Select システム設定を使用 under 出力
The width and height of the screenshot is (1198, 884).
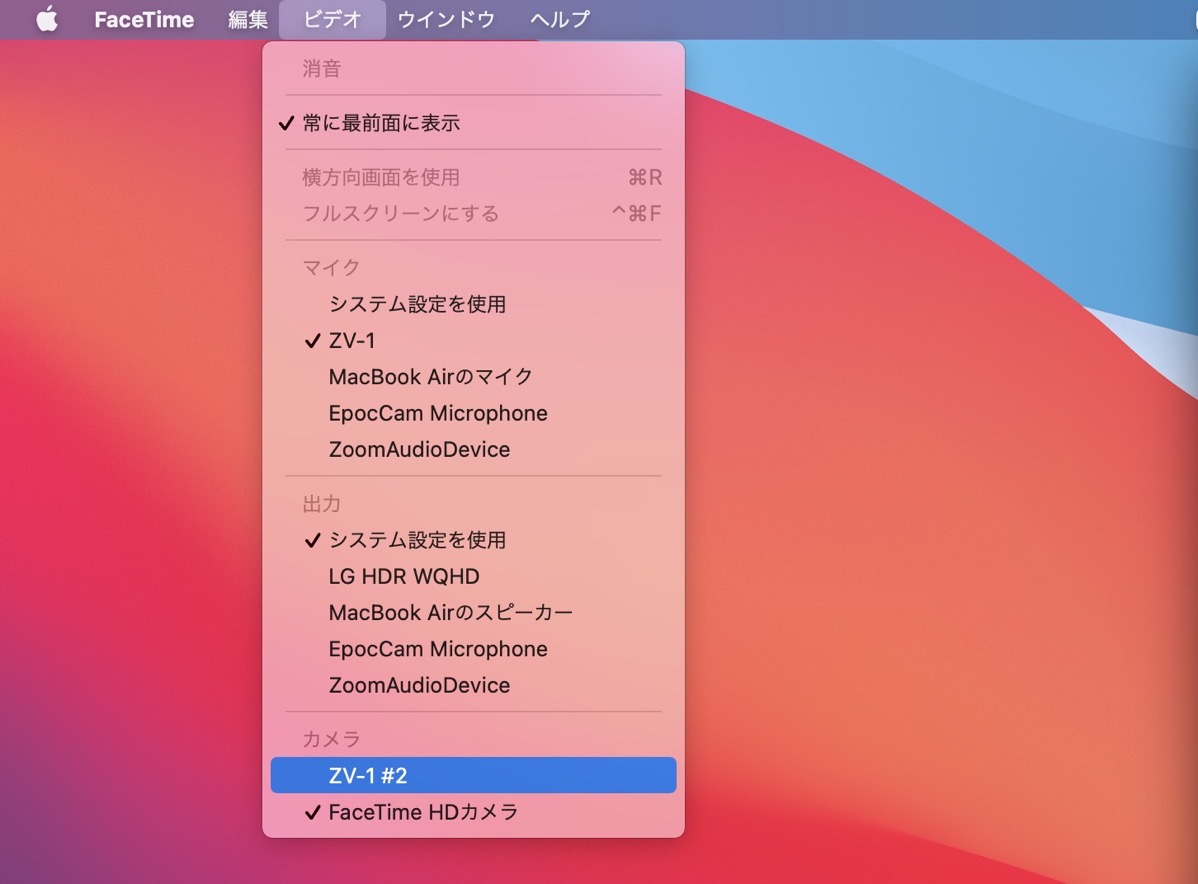pyautogui.click(x=473, y=540)
